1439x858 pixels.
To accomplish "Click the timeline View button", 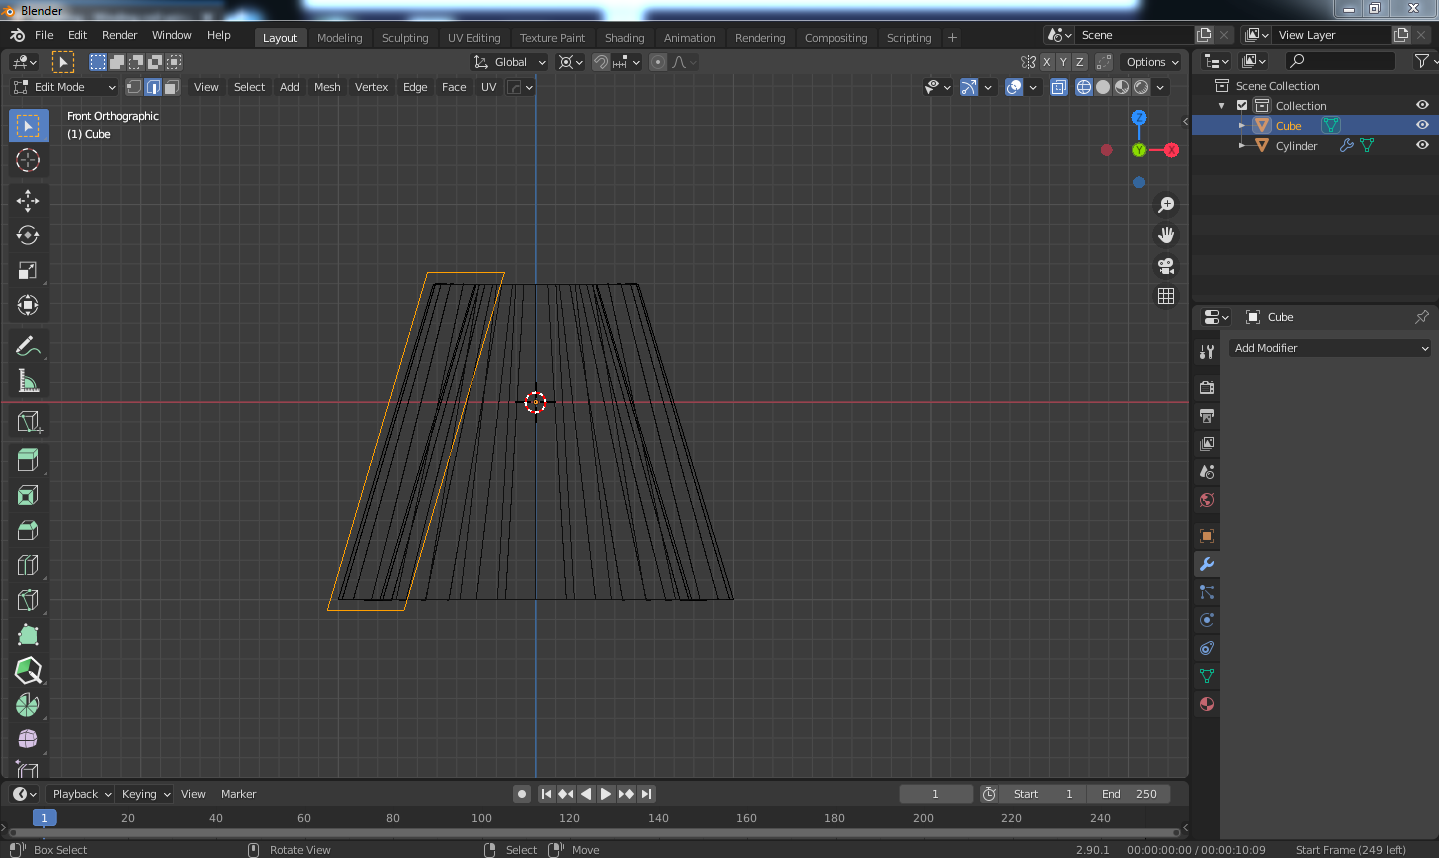I will pos(193,794).
